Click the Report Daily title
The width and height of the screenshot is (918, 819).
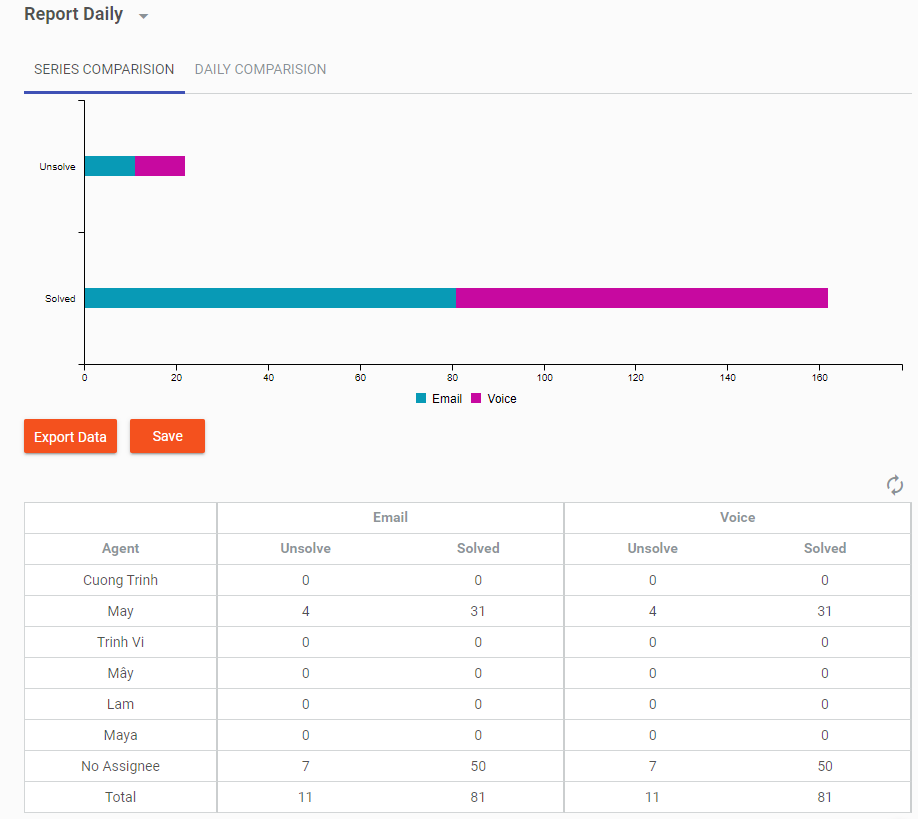(x=74, y=14)
